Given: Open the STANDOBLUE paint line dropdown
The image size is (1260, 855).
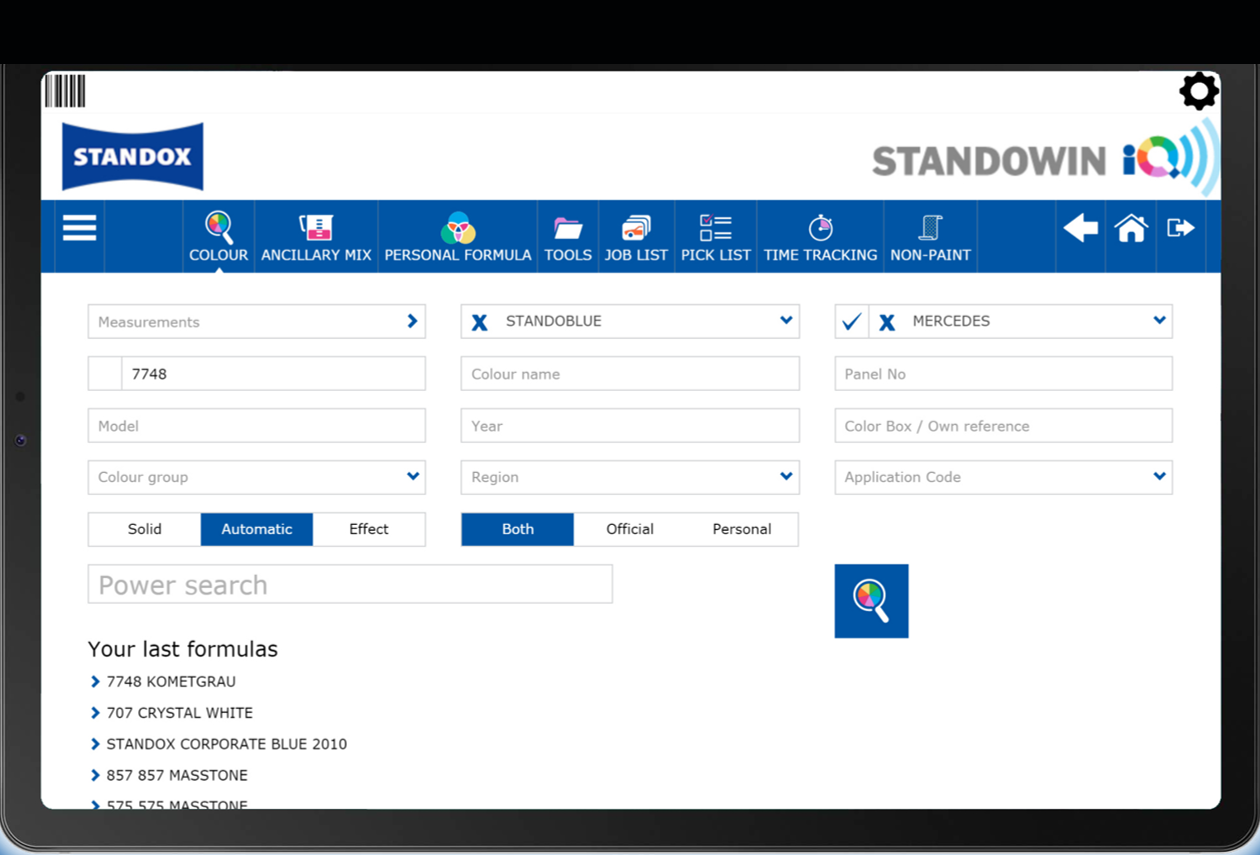Looking at the screenshot, I should point(786,321).
